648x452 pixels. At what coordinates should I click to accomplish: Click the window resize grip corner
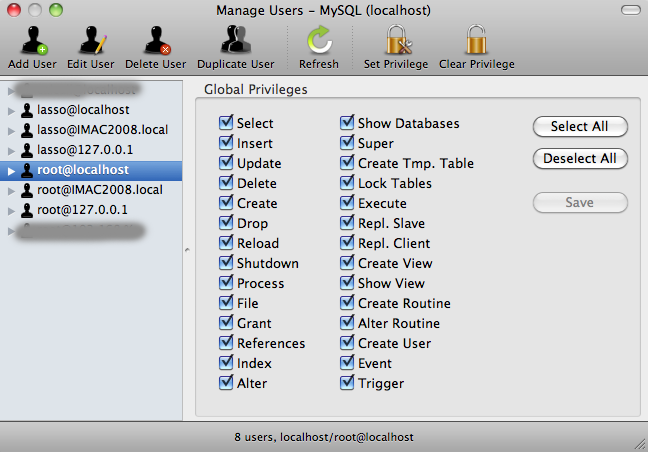click(641, 445)
